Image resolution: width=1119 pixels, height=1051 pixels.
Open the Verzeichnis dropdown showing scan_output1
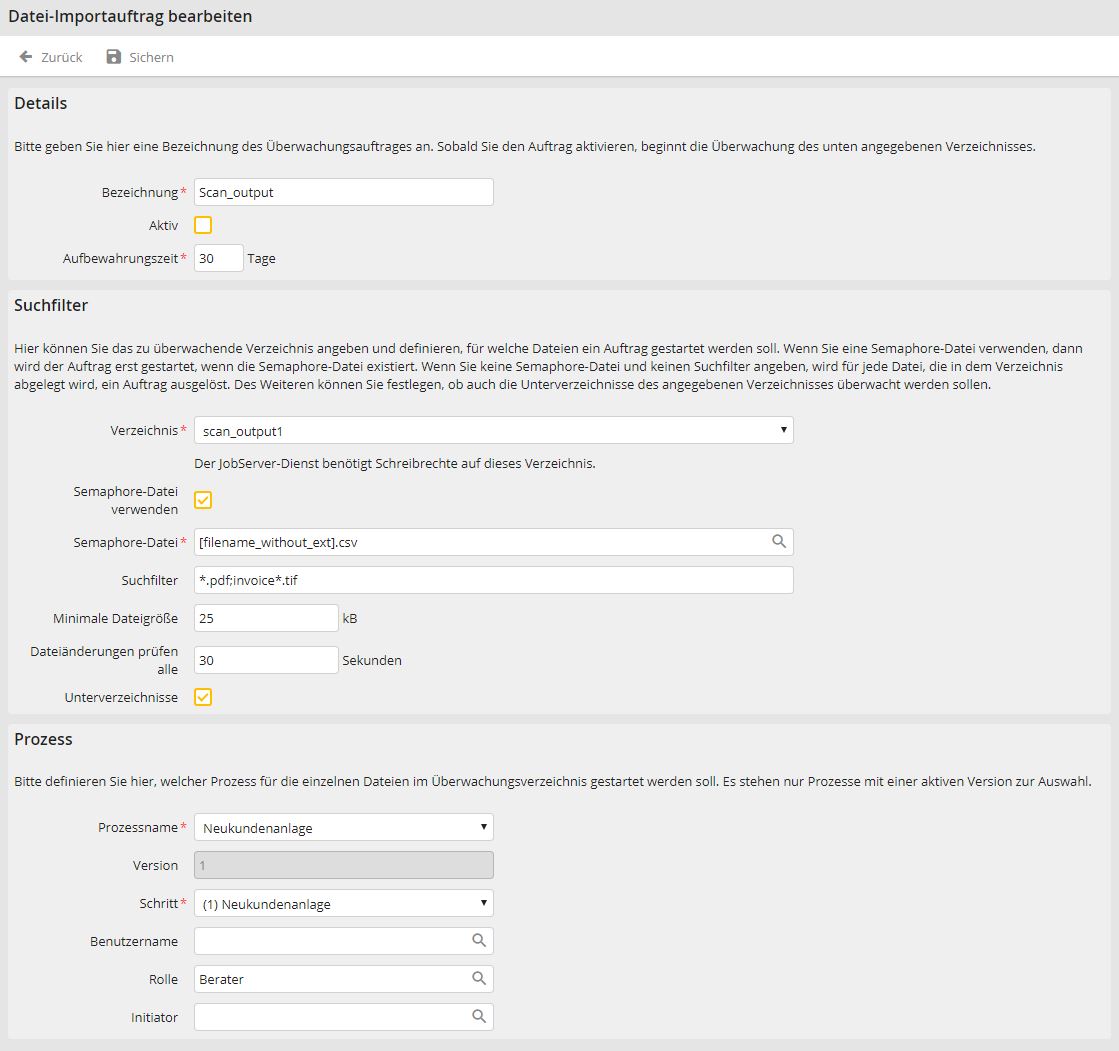click(784, 430)
